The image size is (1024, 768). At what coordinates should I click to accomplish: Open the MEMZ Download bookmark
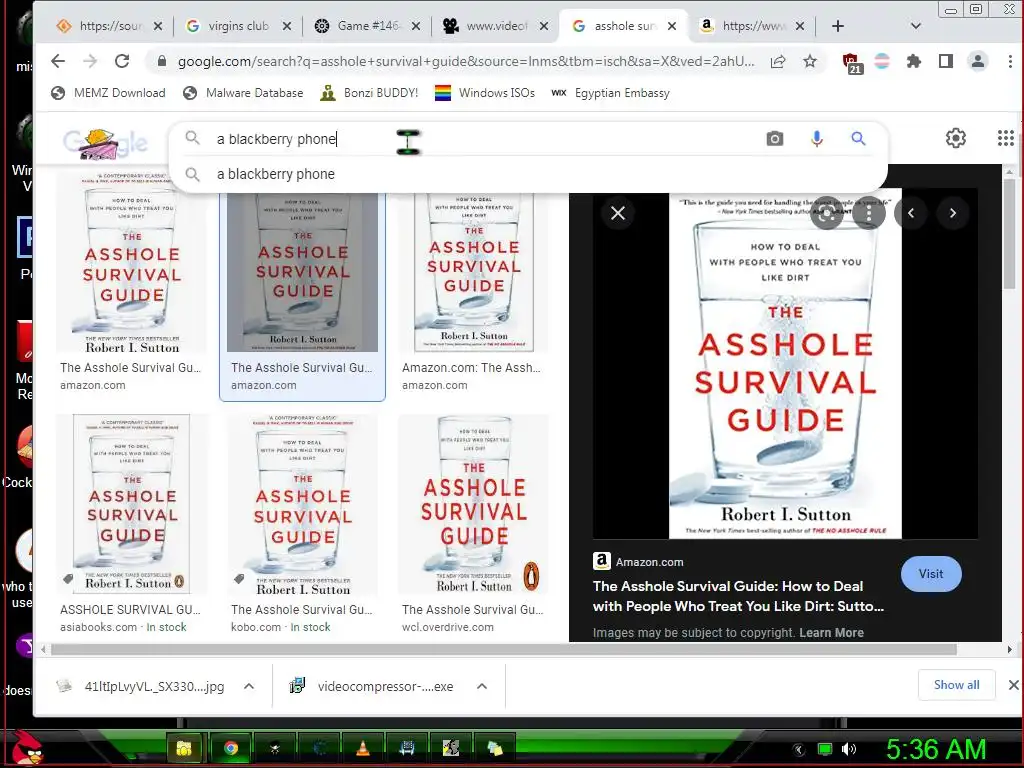108,93
